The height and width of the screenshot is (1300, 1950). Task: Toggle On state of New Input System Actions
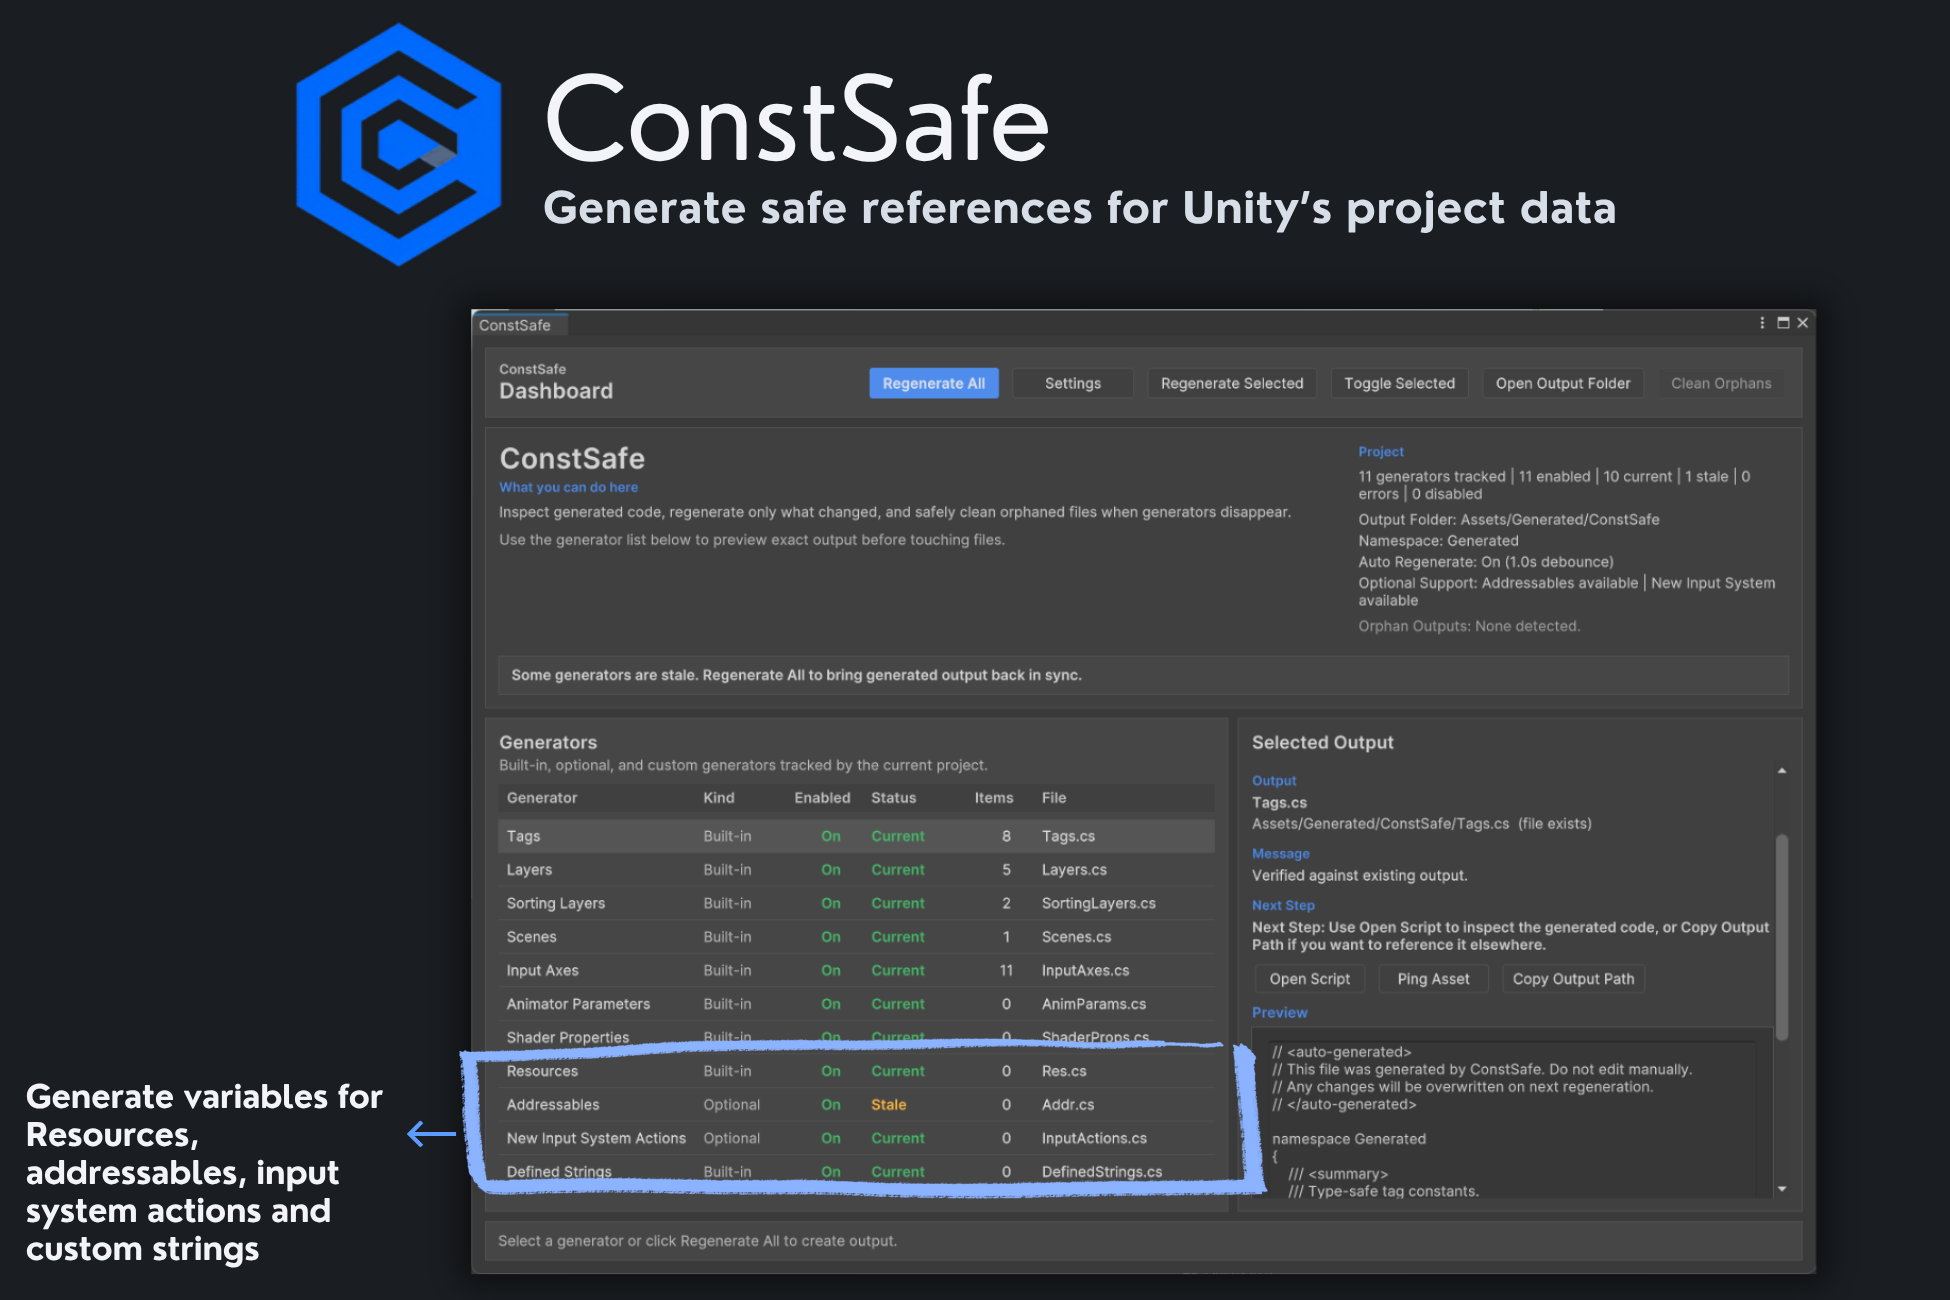coord(831,1138)
